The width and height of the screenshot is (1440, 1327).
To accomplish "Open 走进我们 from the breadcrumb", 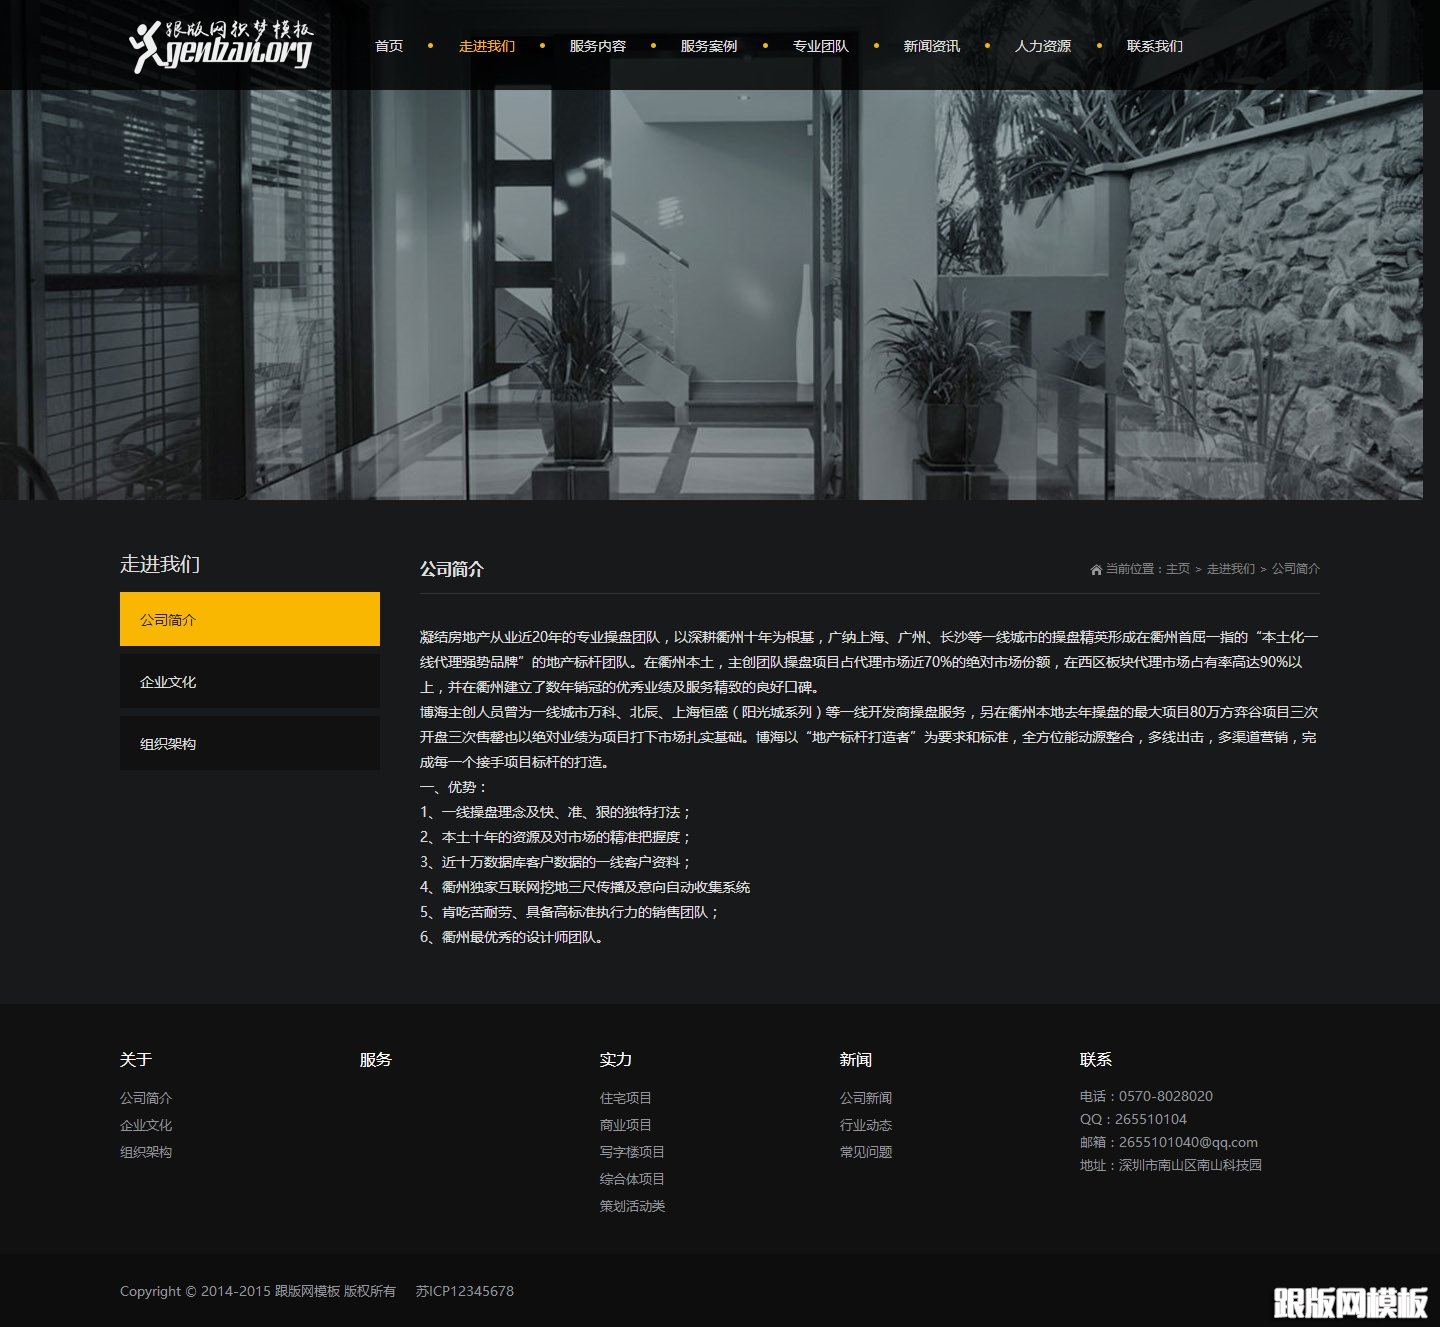I will tap(1231, 569).
